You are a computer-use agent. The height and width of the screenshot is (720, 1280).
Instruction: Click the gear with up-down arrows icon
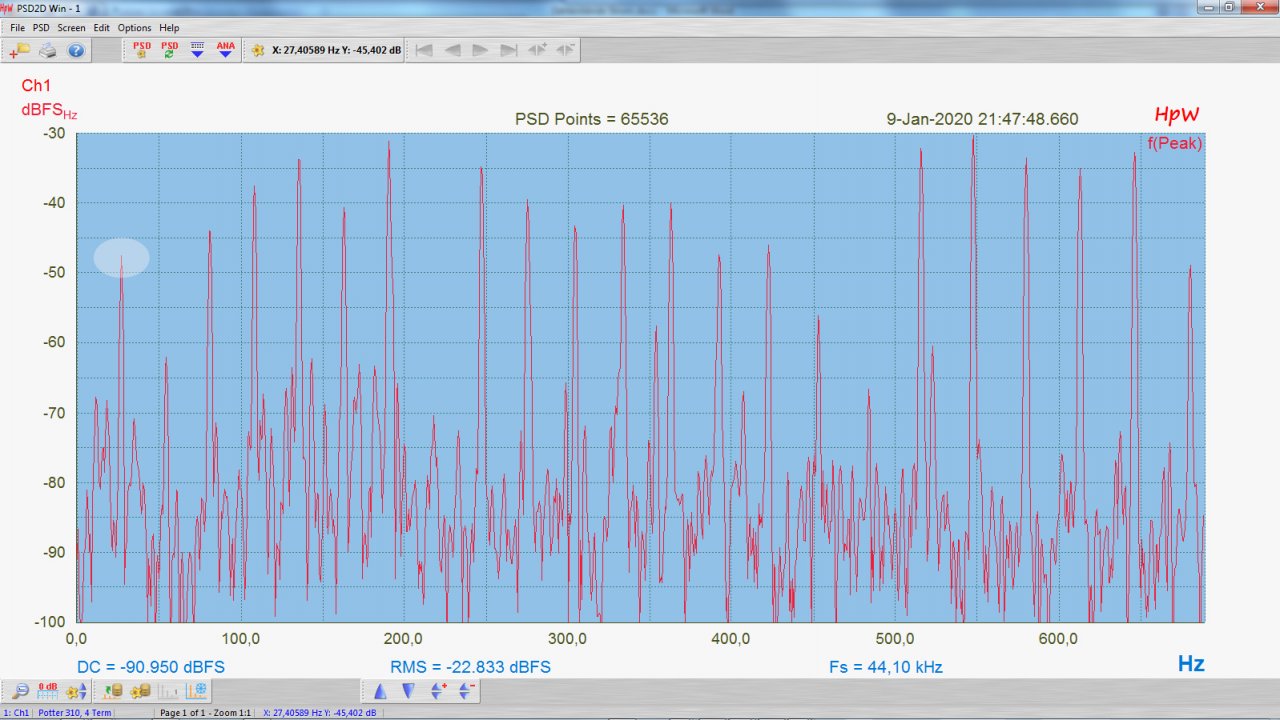(x=76, y=691)
